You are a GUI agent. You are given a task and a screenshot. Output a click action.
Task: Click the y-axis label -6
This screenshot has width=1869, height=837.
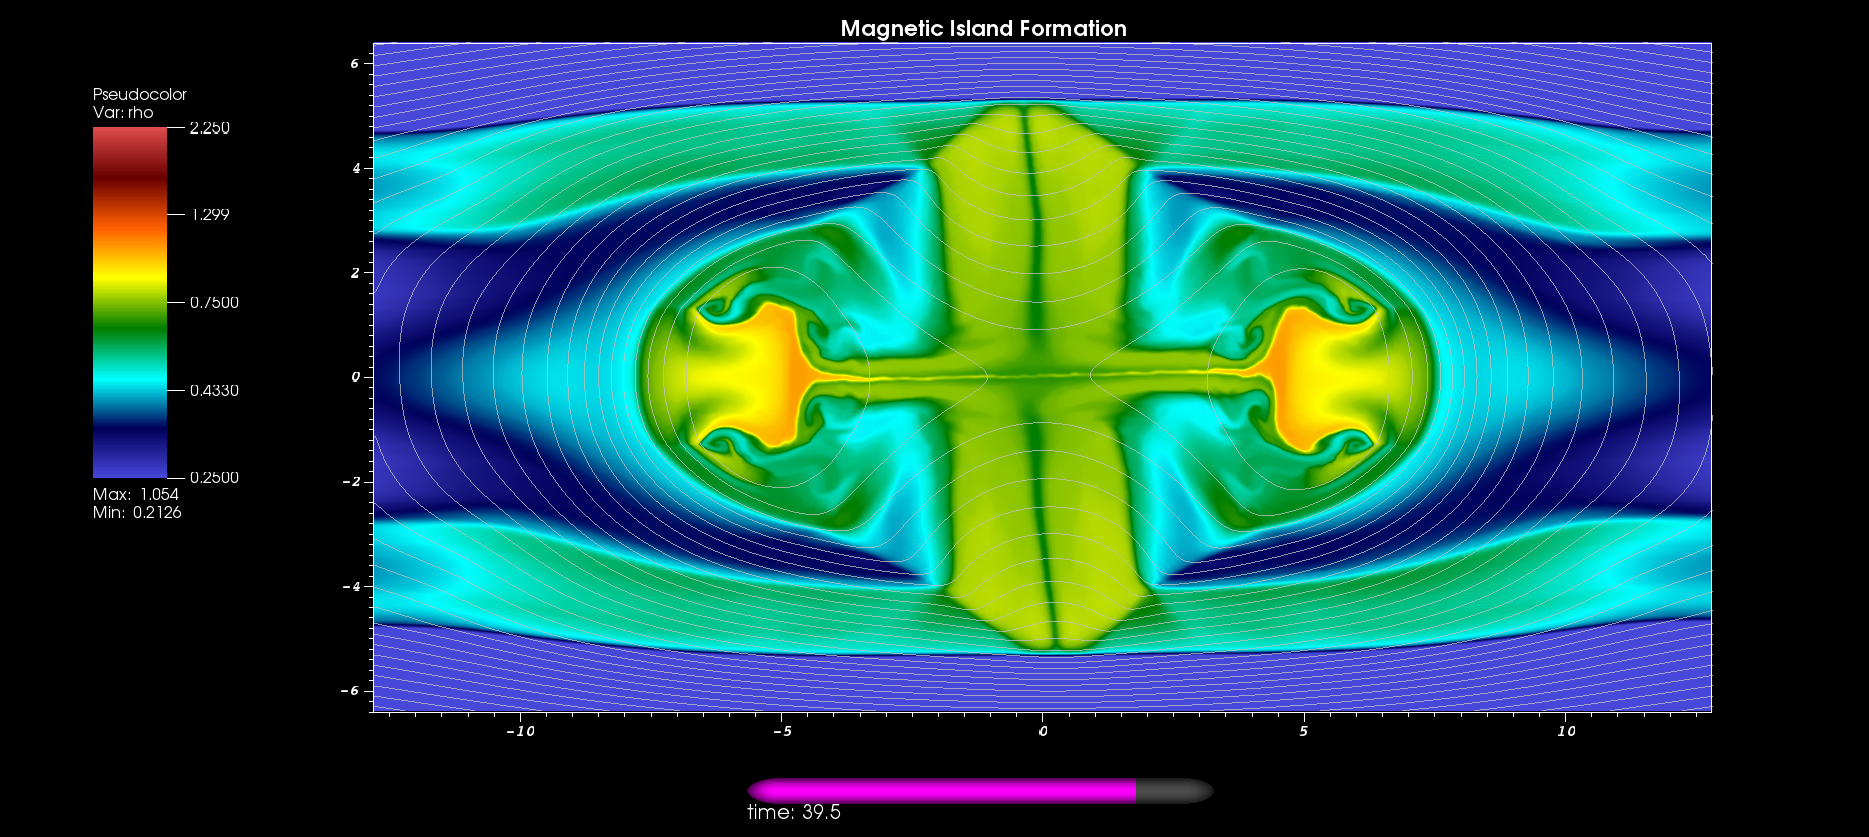[351, 690]
